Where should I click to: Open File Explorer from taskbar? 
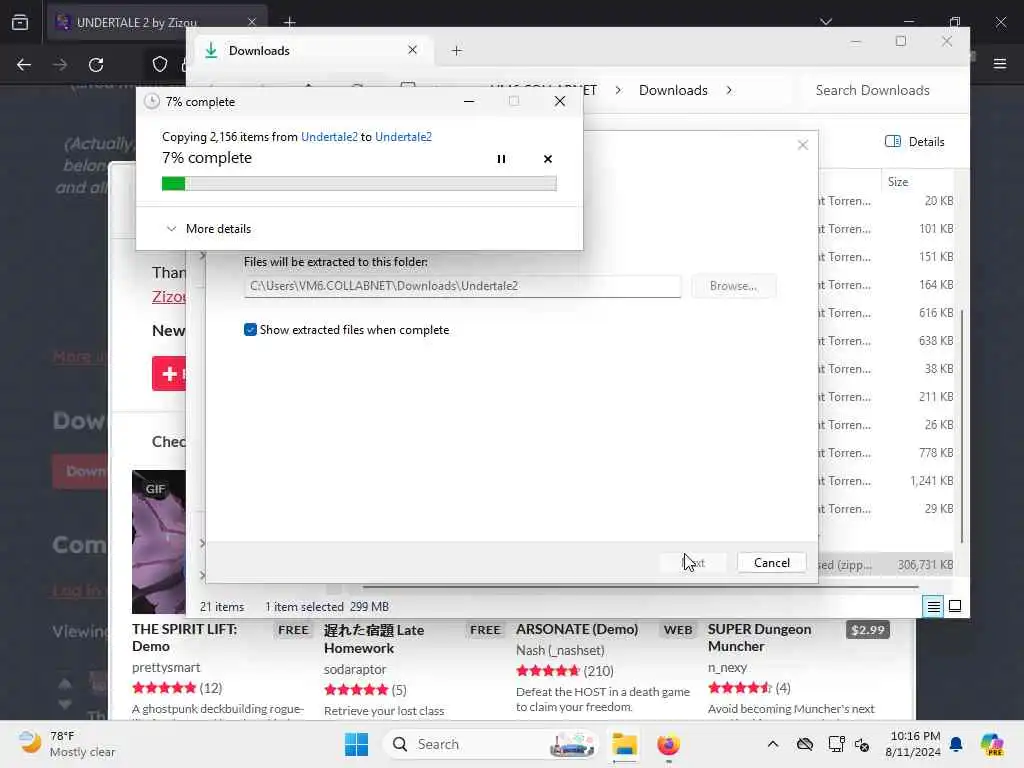pyautogui.click(x=624, y=744)
